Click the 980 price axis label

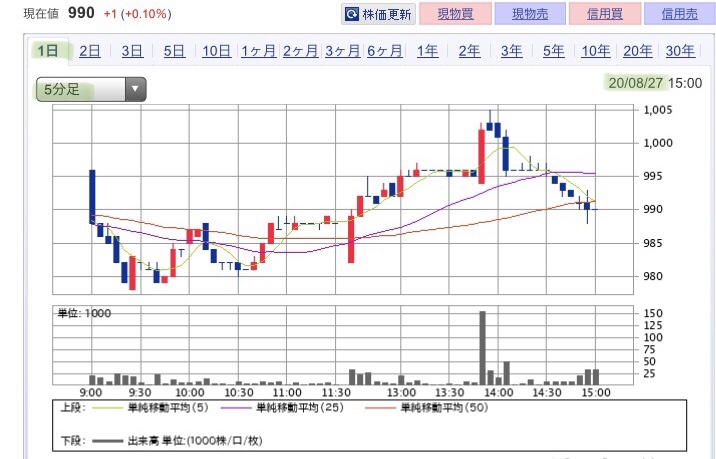click(653, 276)
